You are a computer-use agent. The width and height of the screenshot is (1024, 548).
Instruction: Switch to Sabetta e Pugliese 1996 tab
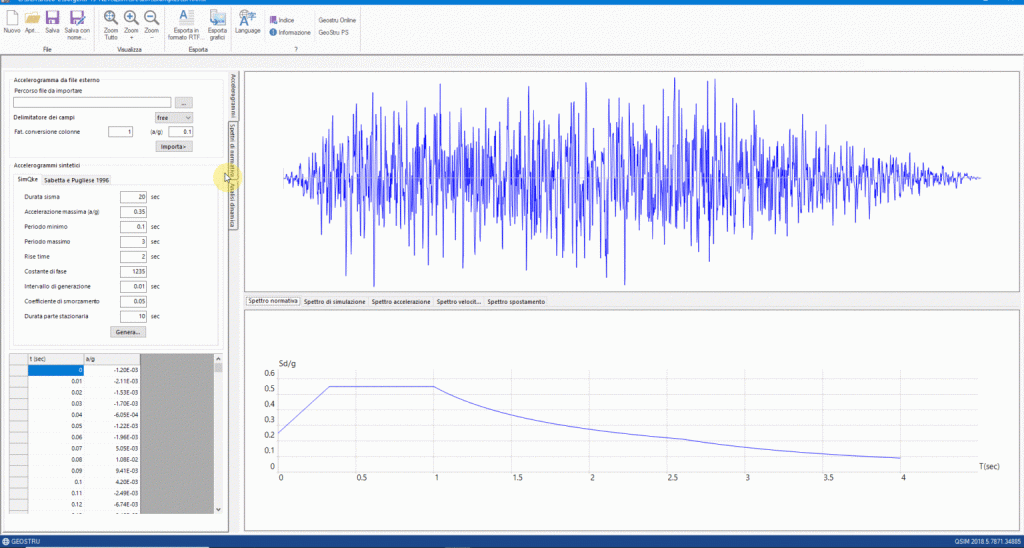pyautogui.click(x=77, y=178)
